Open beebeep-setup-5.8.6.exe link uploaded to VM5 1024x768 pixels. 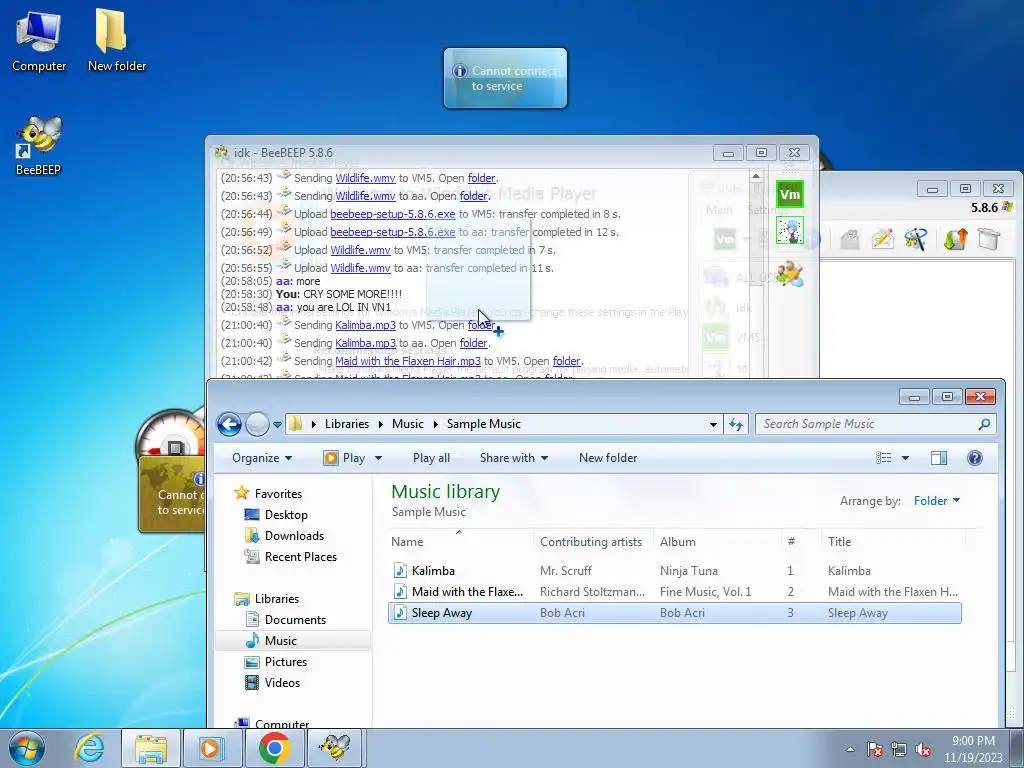pos(392,214)
